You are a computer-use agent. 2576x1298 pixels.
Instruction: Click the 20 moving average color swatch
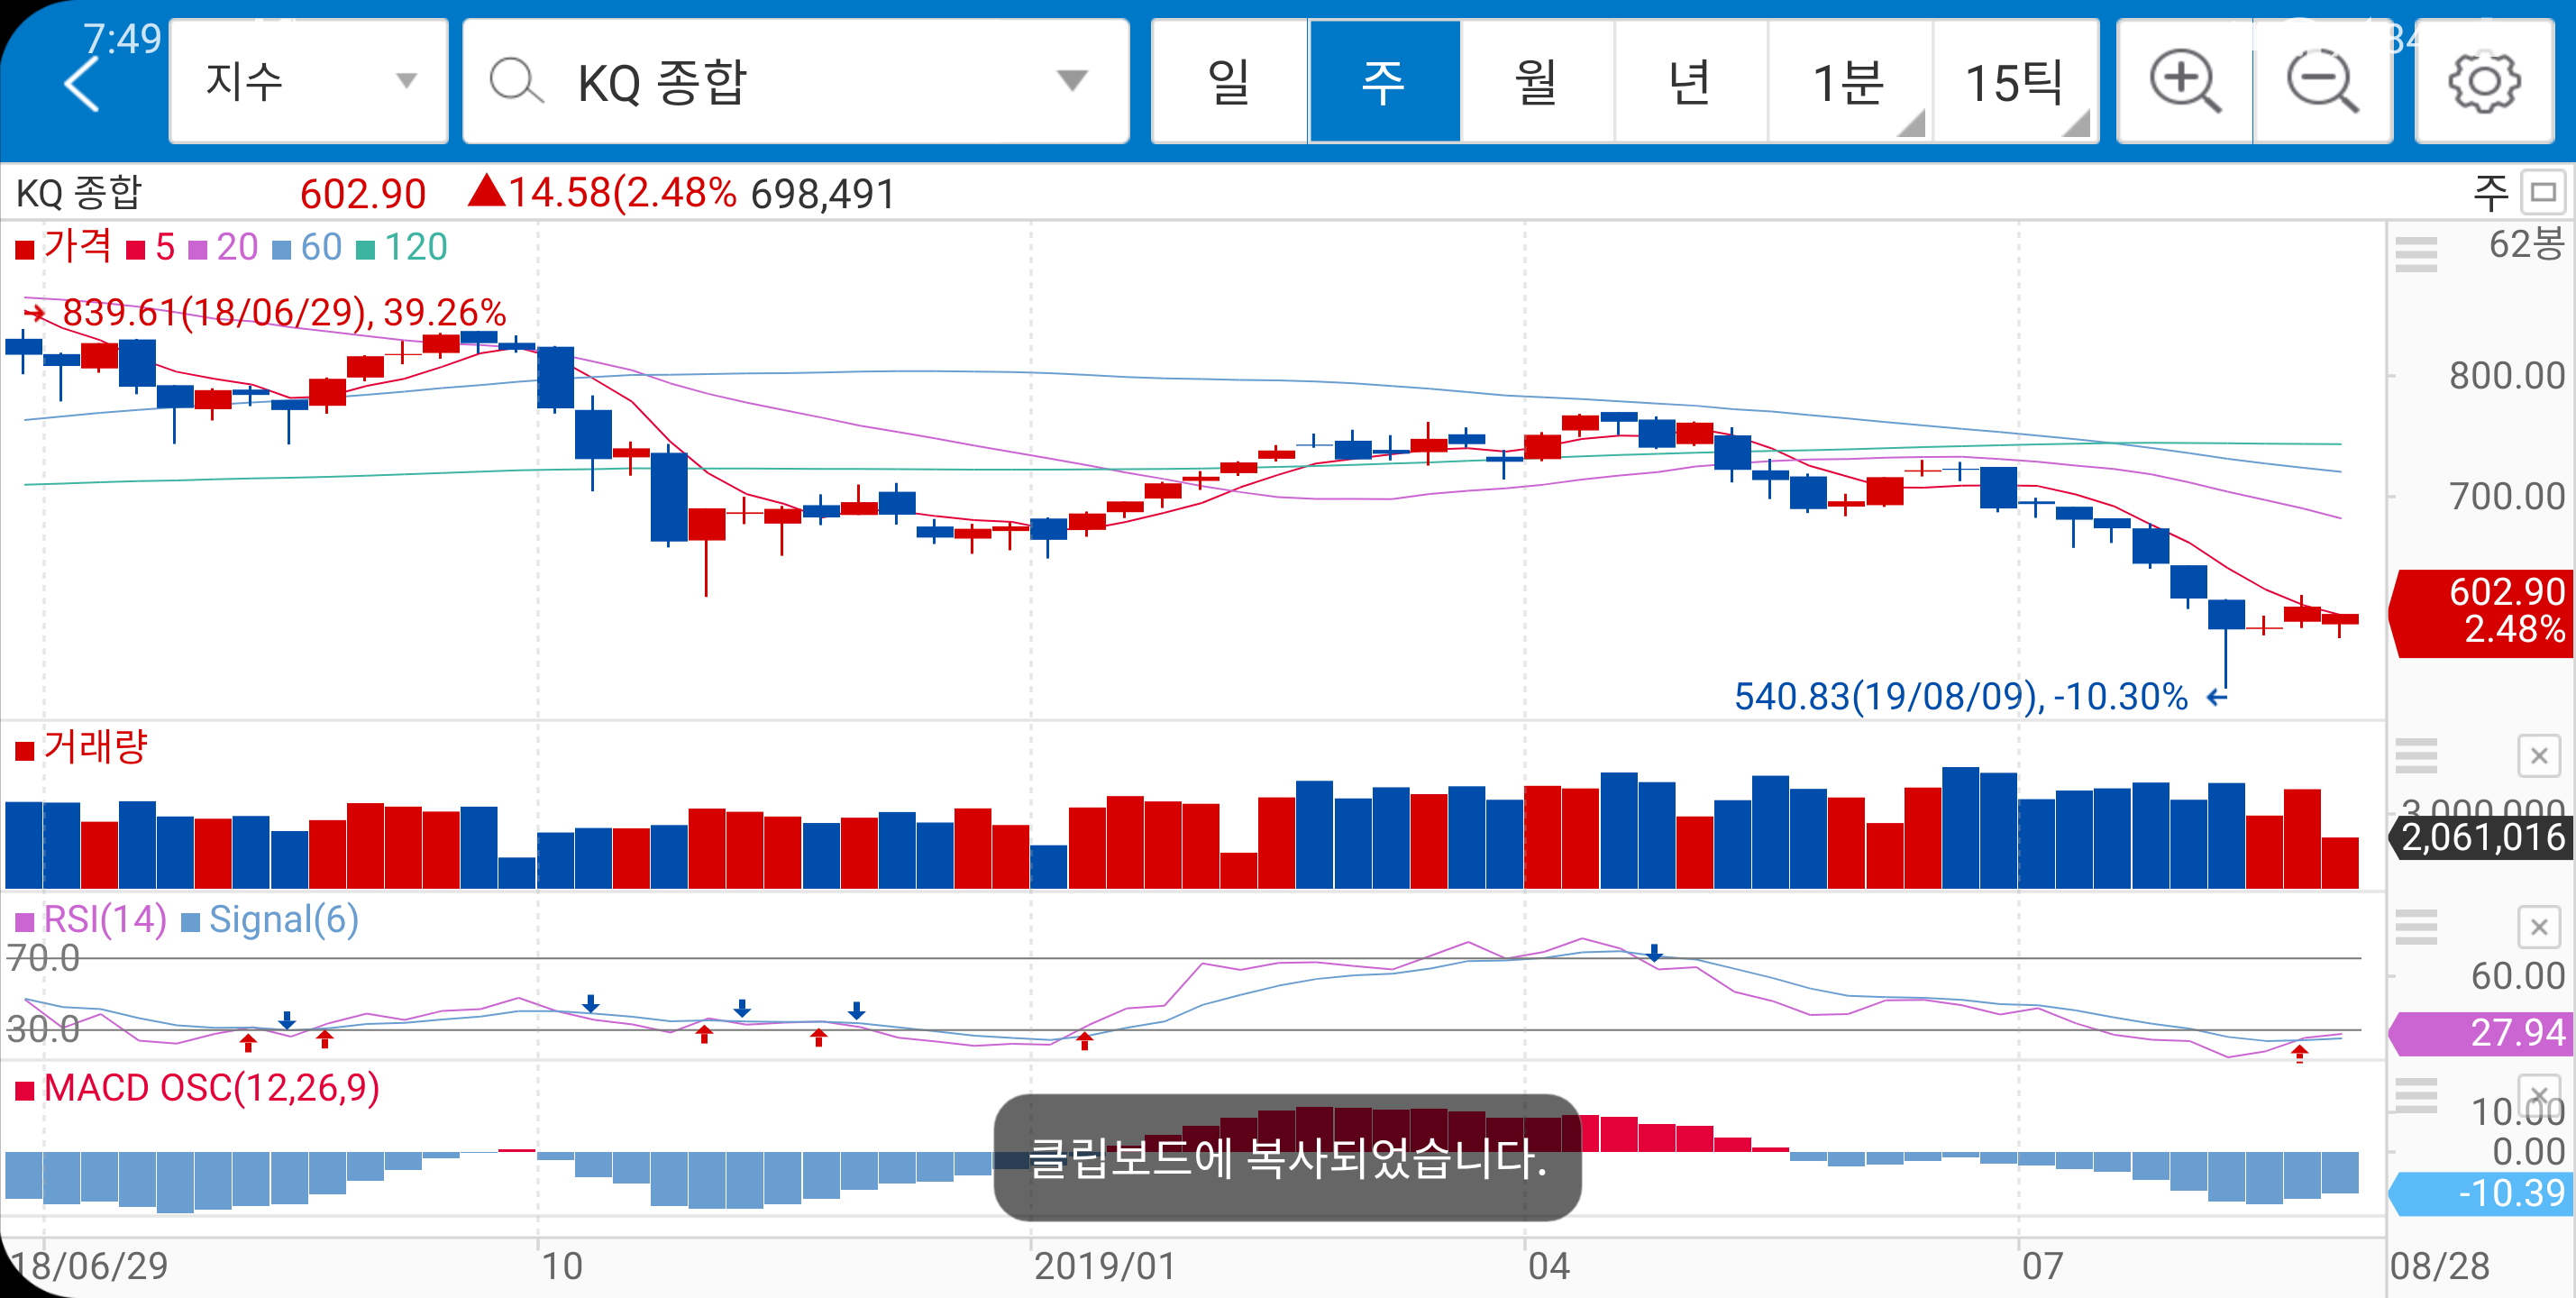coord(198,249)
